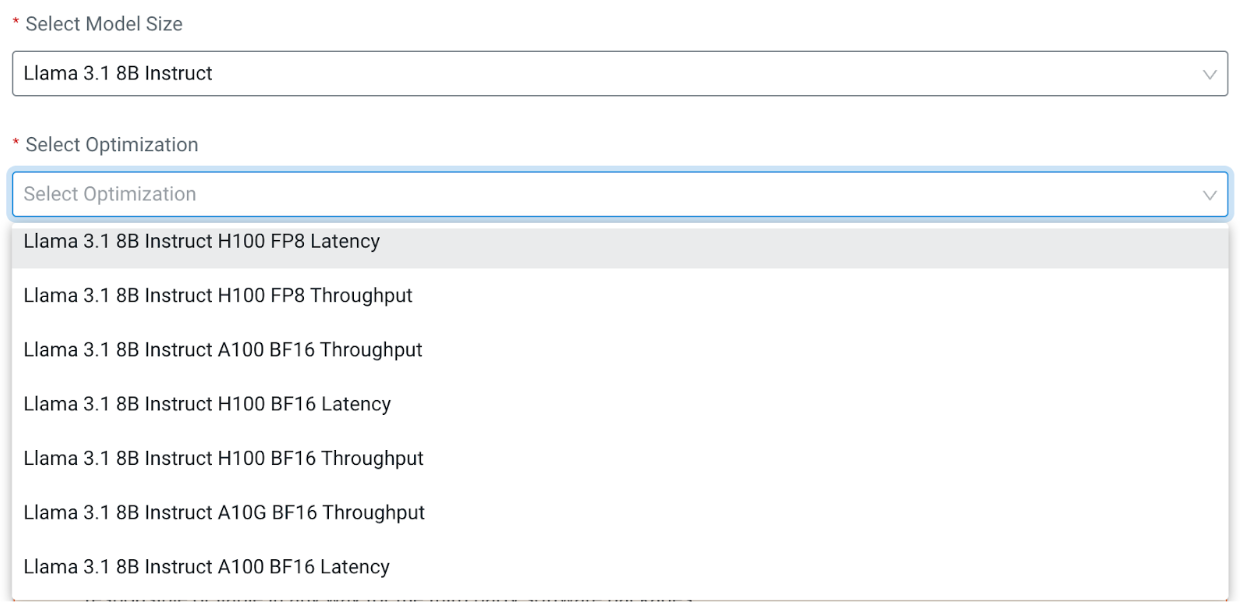Image resolution: width=1240 pixels, height=616 pixels.
Task: Pick Llama 3.1 8B Instruct A100 BF16 Throughput
Action: click(223, 350)
